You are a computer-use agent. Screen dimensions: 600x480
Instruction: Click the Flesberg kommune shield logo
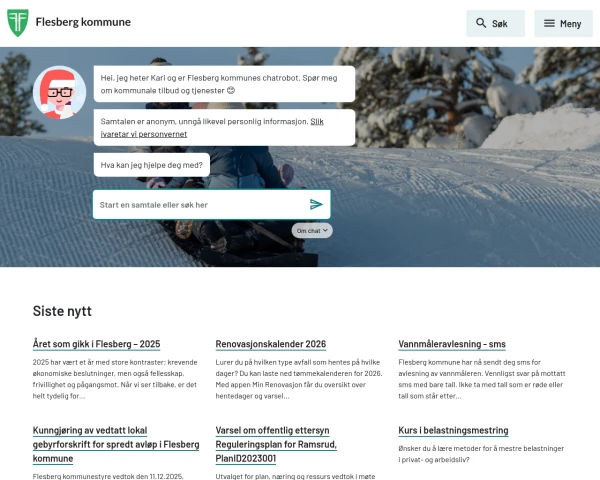pos(18,23)
